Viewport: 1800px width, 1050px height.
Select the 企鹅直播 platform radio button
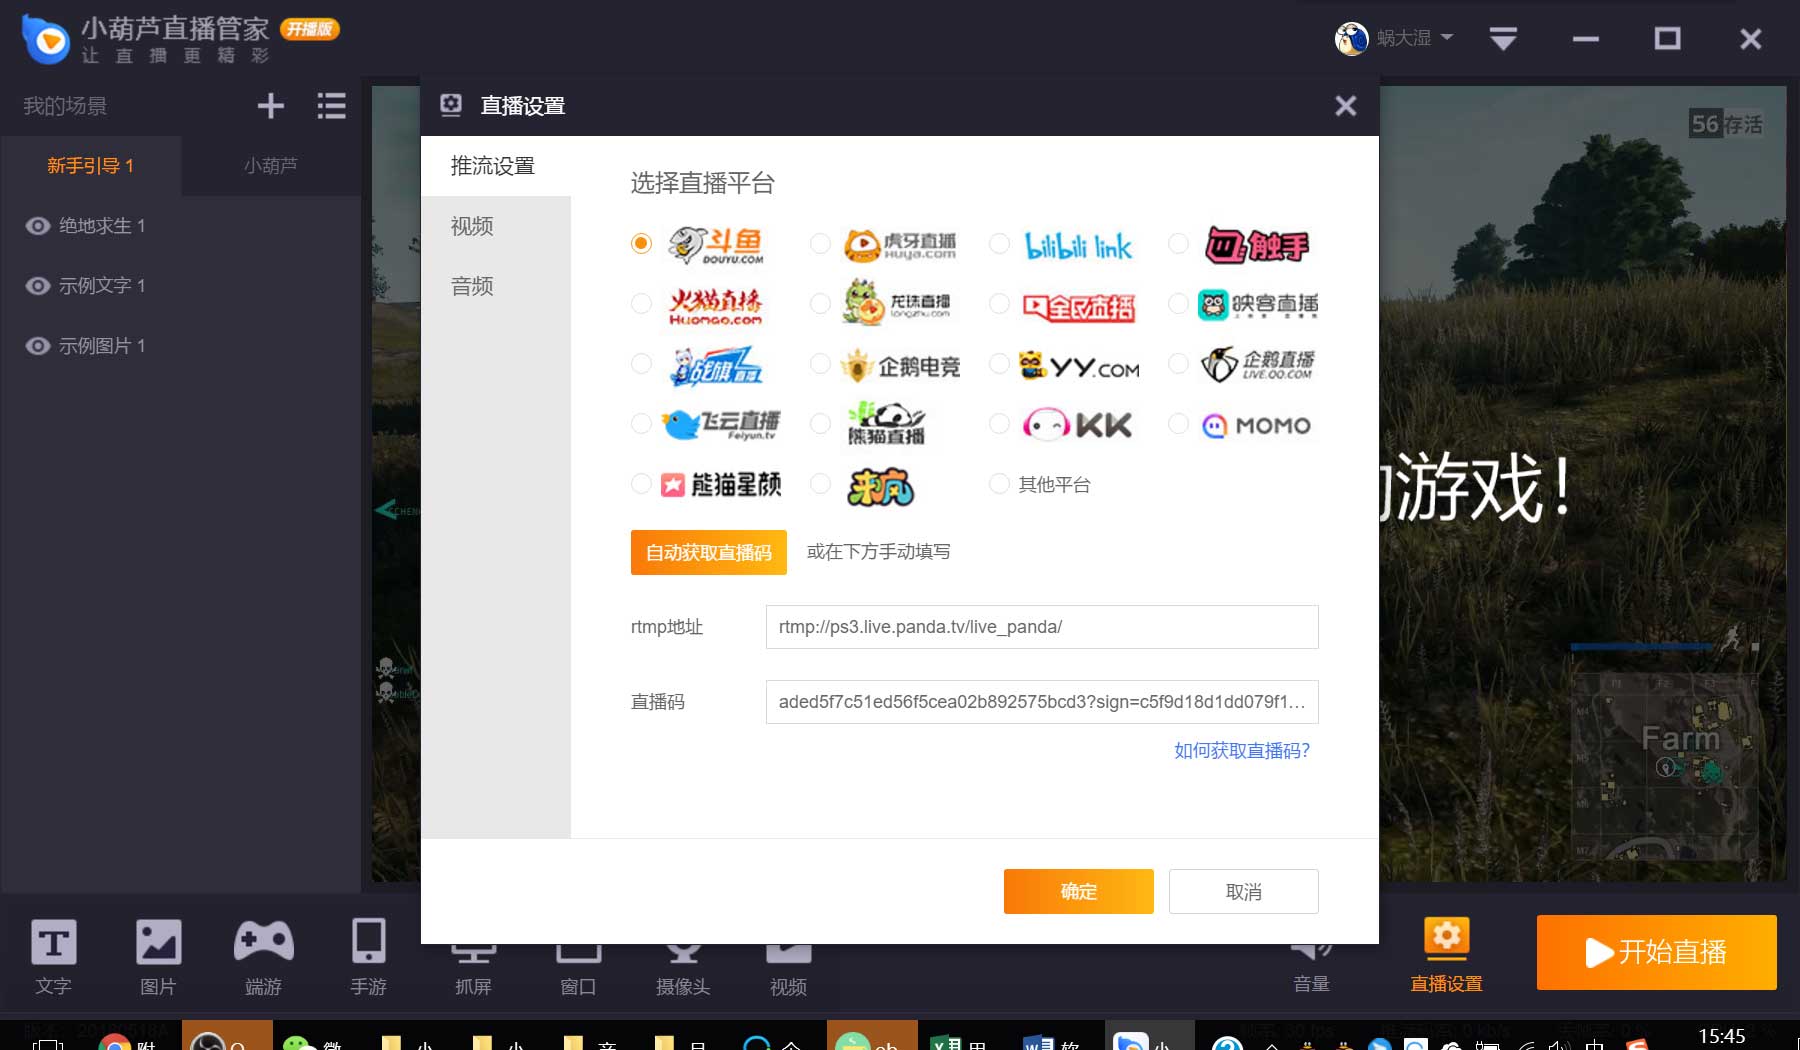click(1178, 363)
